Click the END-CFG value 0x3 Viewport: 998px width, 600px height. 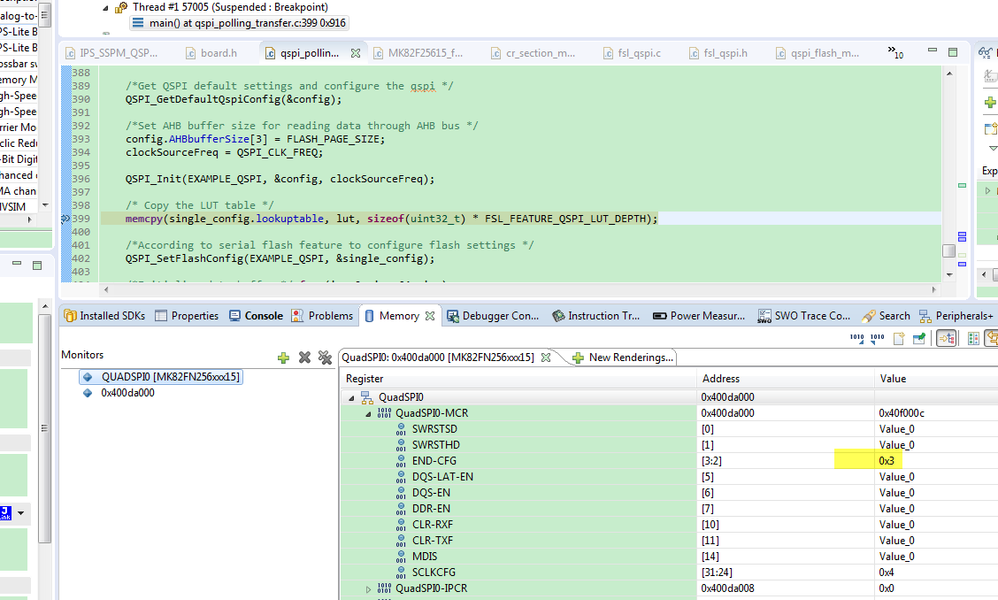[887, 461]
